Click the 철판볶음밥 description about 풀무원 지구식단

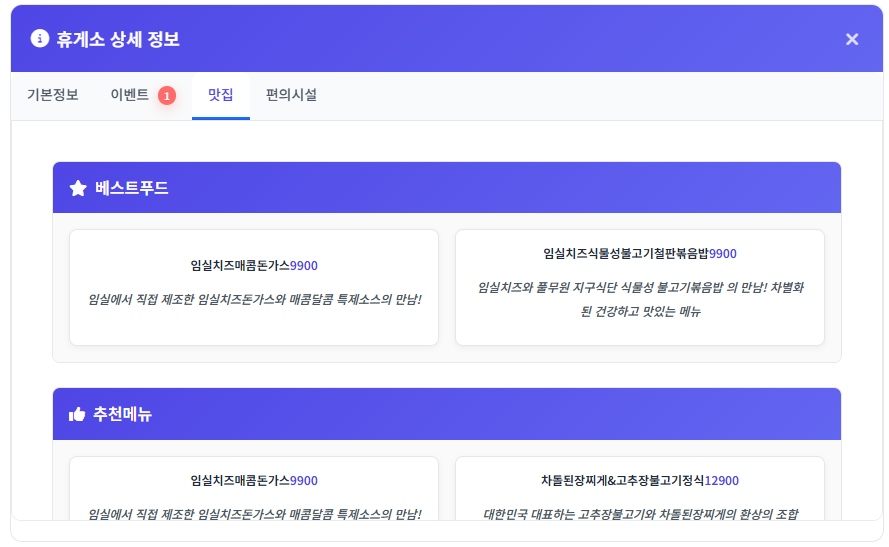(640, 299)
